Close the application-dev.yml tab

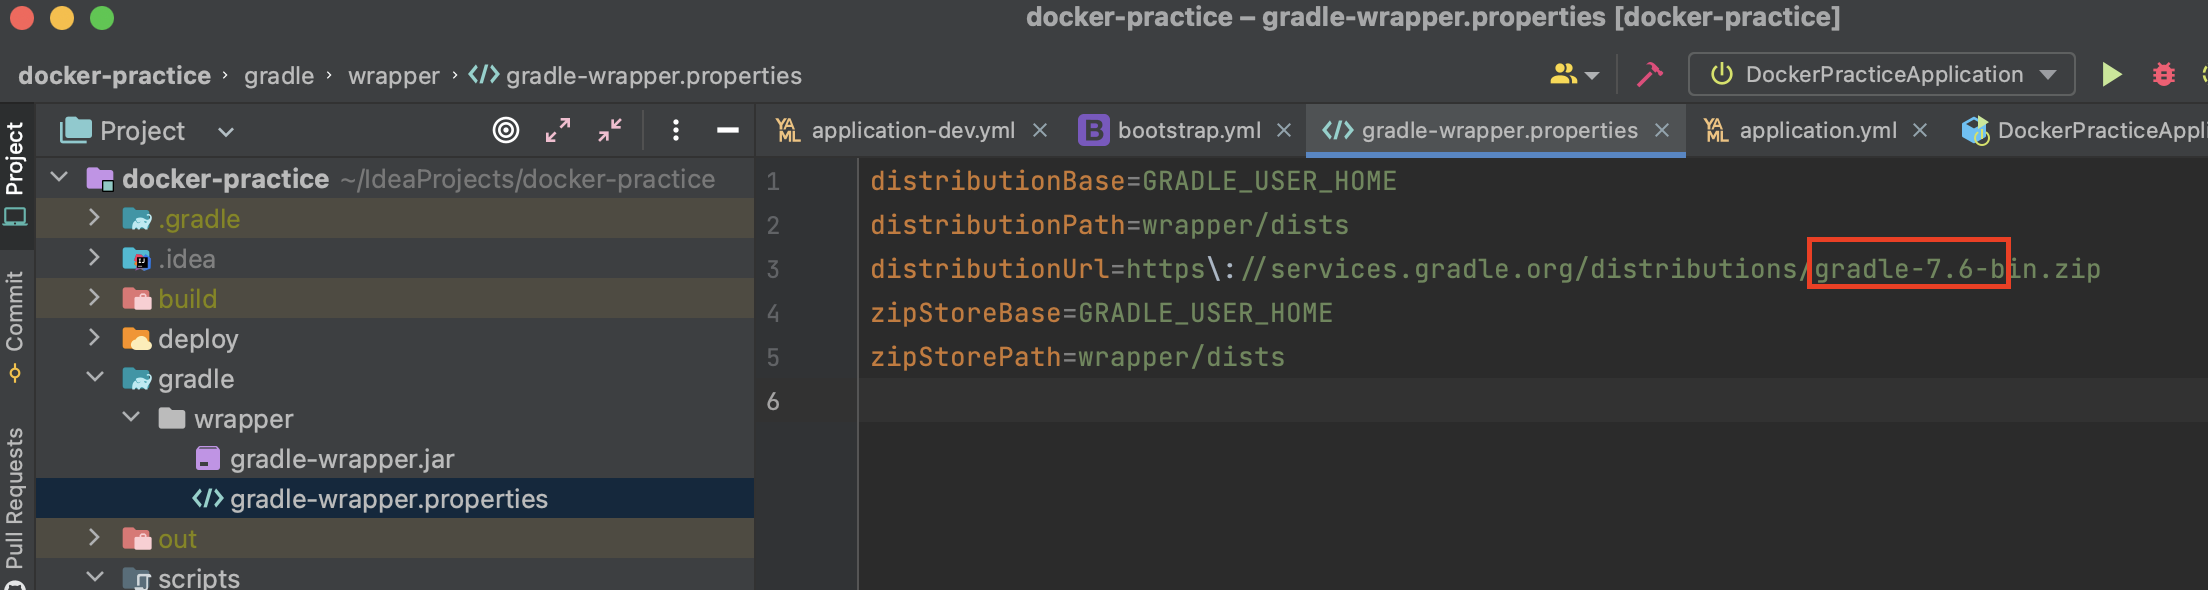(x=1040, y=131)
